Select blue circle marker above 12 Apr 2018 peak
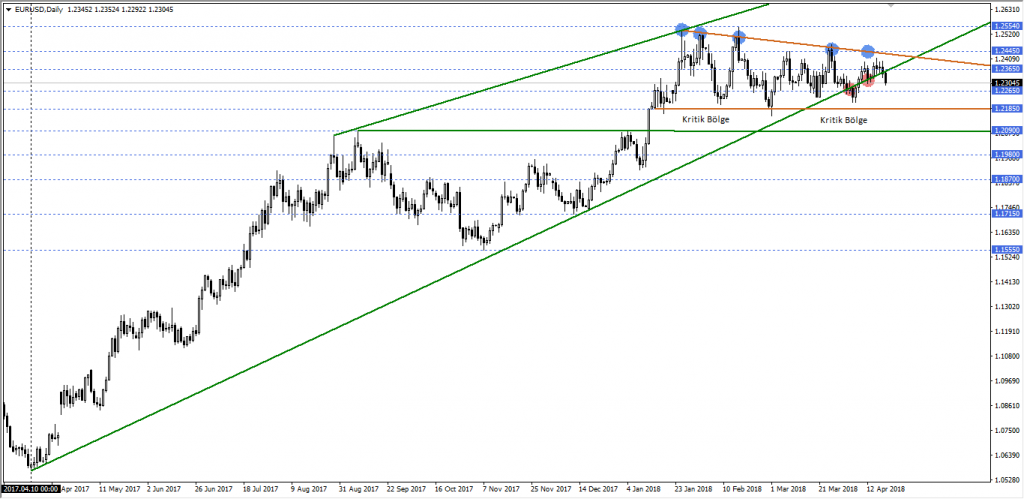Screen dimensions: 1024x499 pos(868,51)
